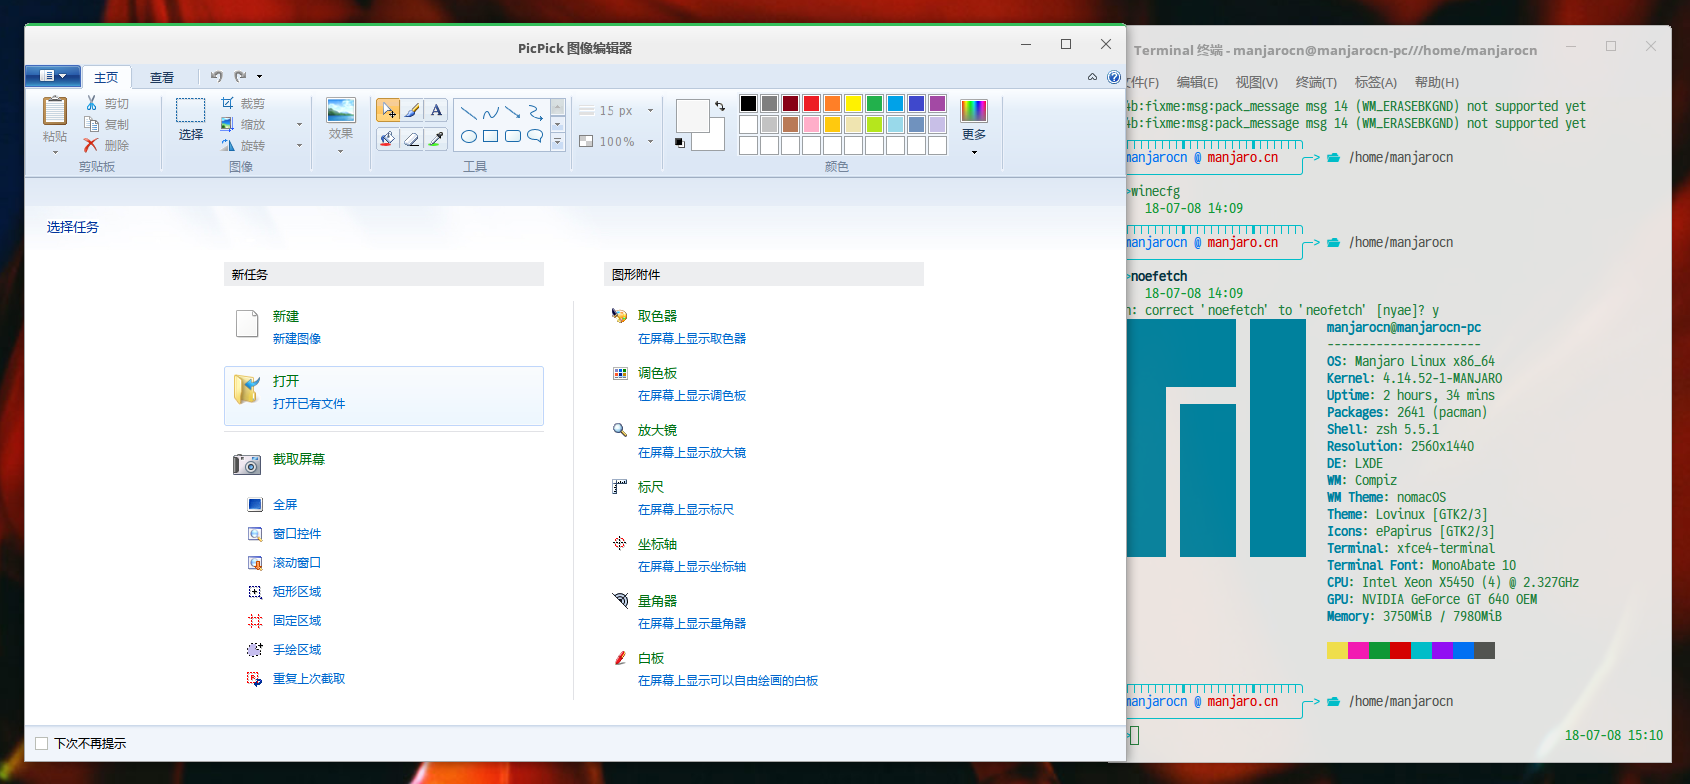This screenshot has width=1690, height=784.
Task: Click the Rotate (旋转) image icon
Action: pyautogui.click(x=228, y=145)
